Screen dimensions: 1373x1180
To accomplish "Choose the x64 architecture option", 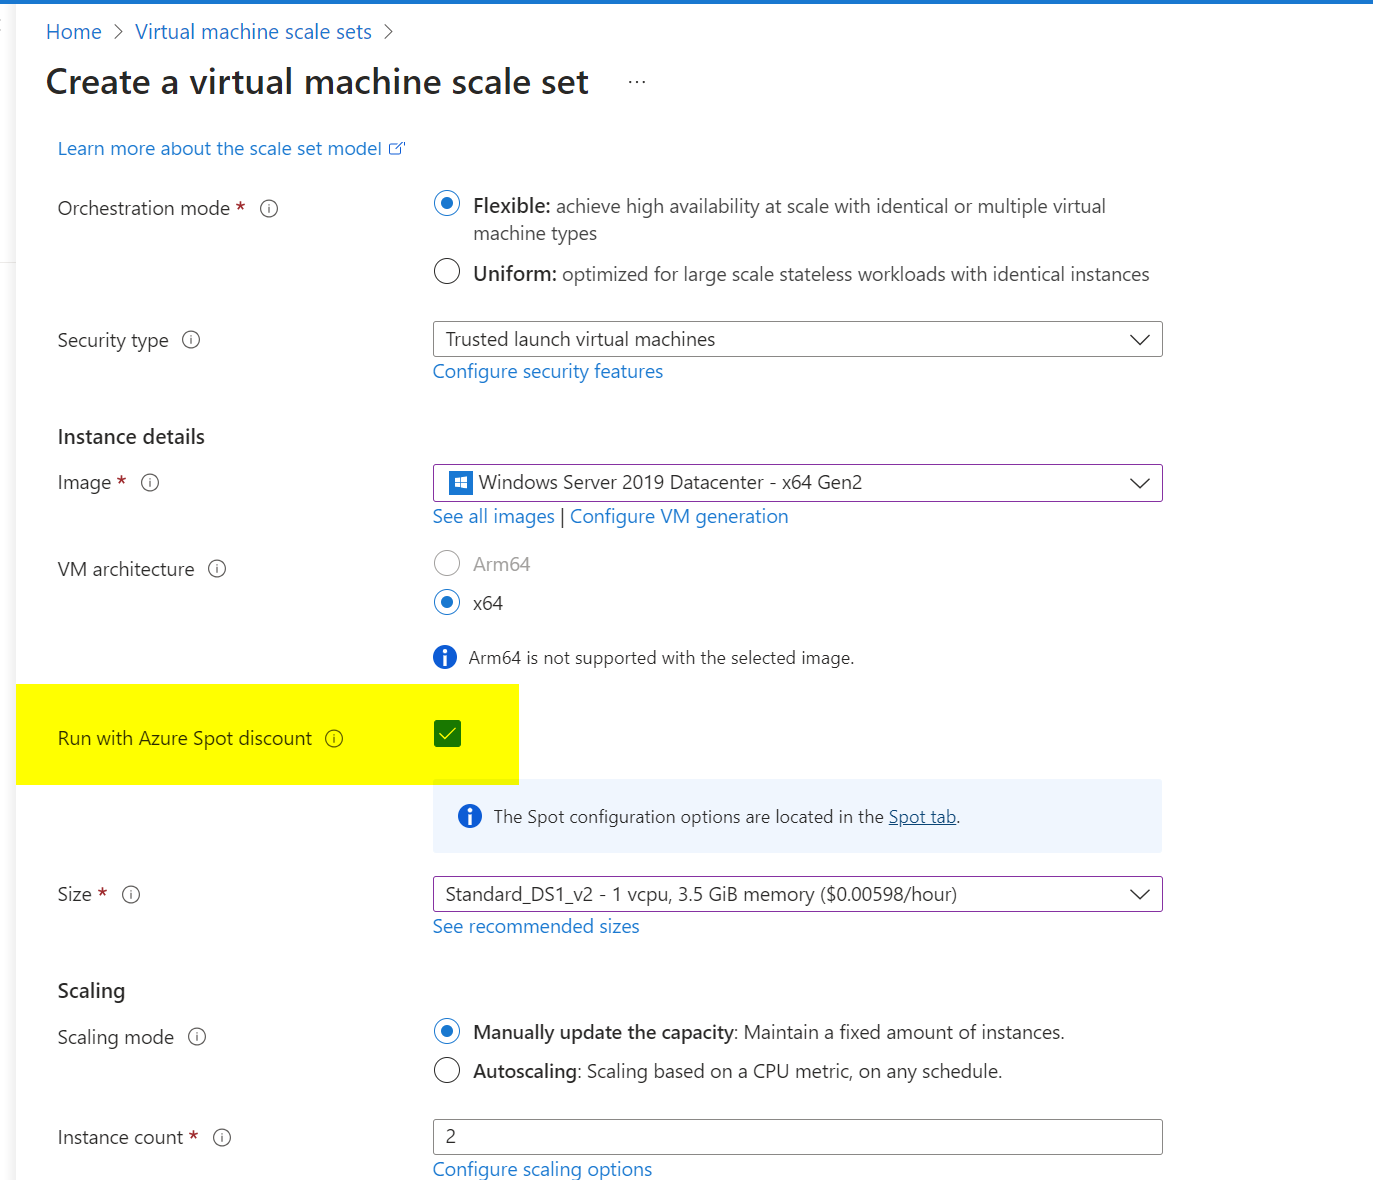I will (447, 602).
